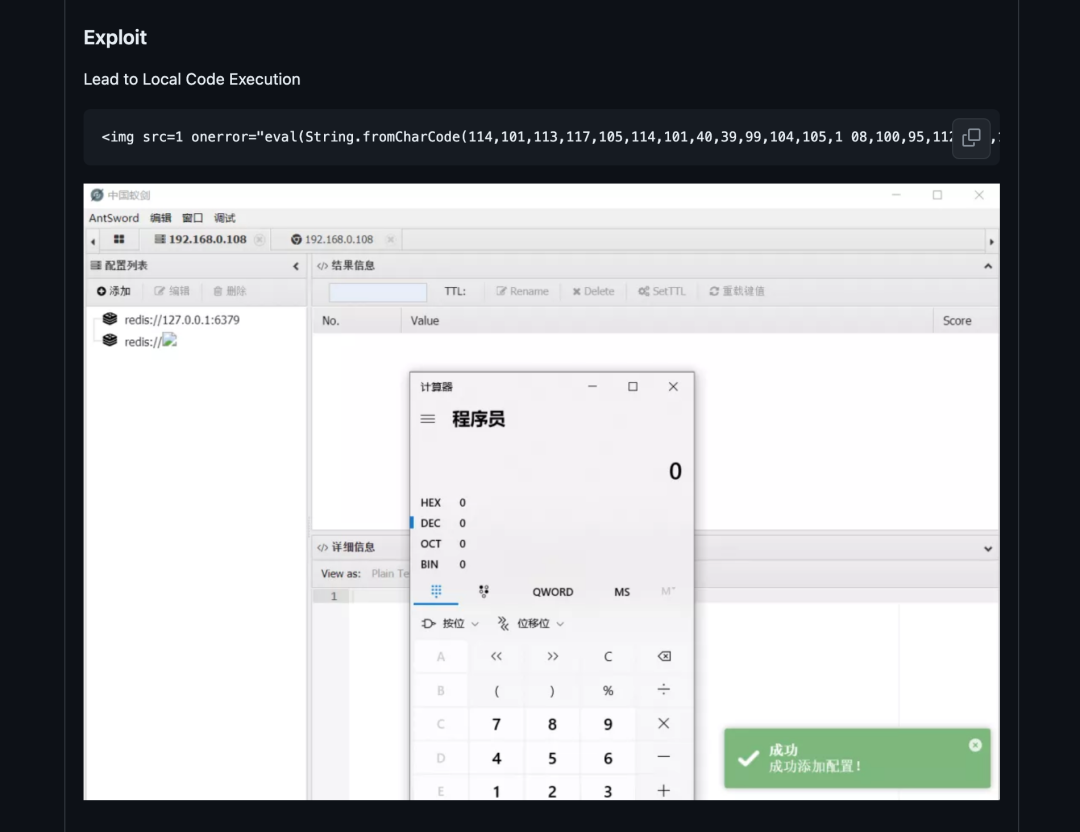
Task: Switch to full keypad in calculator
Action: pos(436,591)
